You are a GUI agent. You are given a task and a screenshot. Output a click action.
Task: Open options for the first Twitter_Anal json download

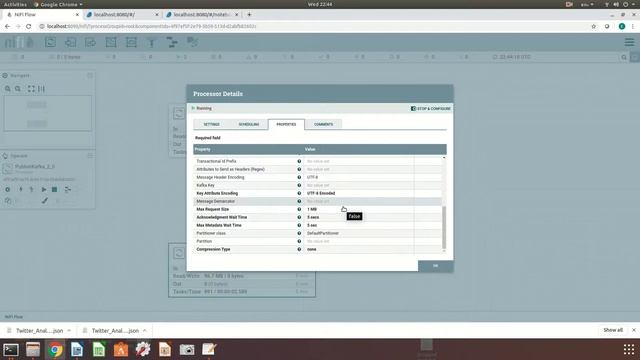click(x=69, y=331)
